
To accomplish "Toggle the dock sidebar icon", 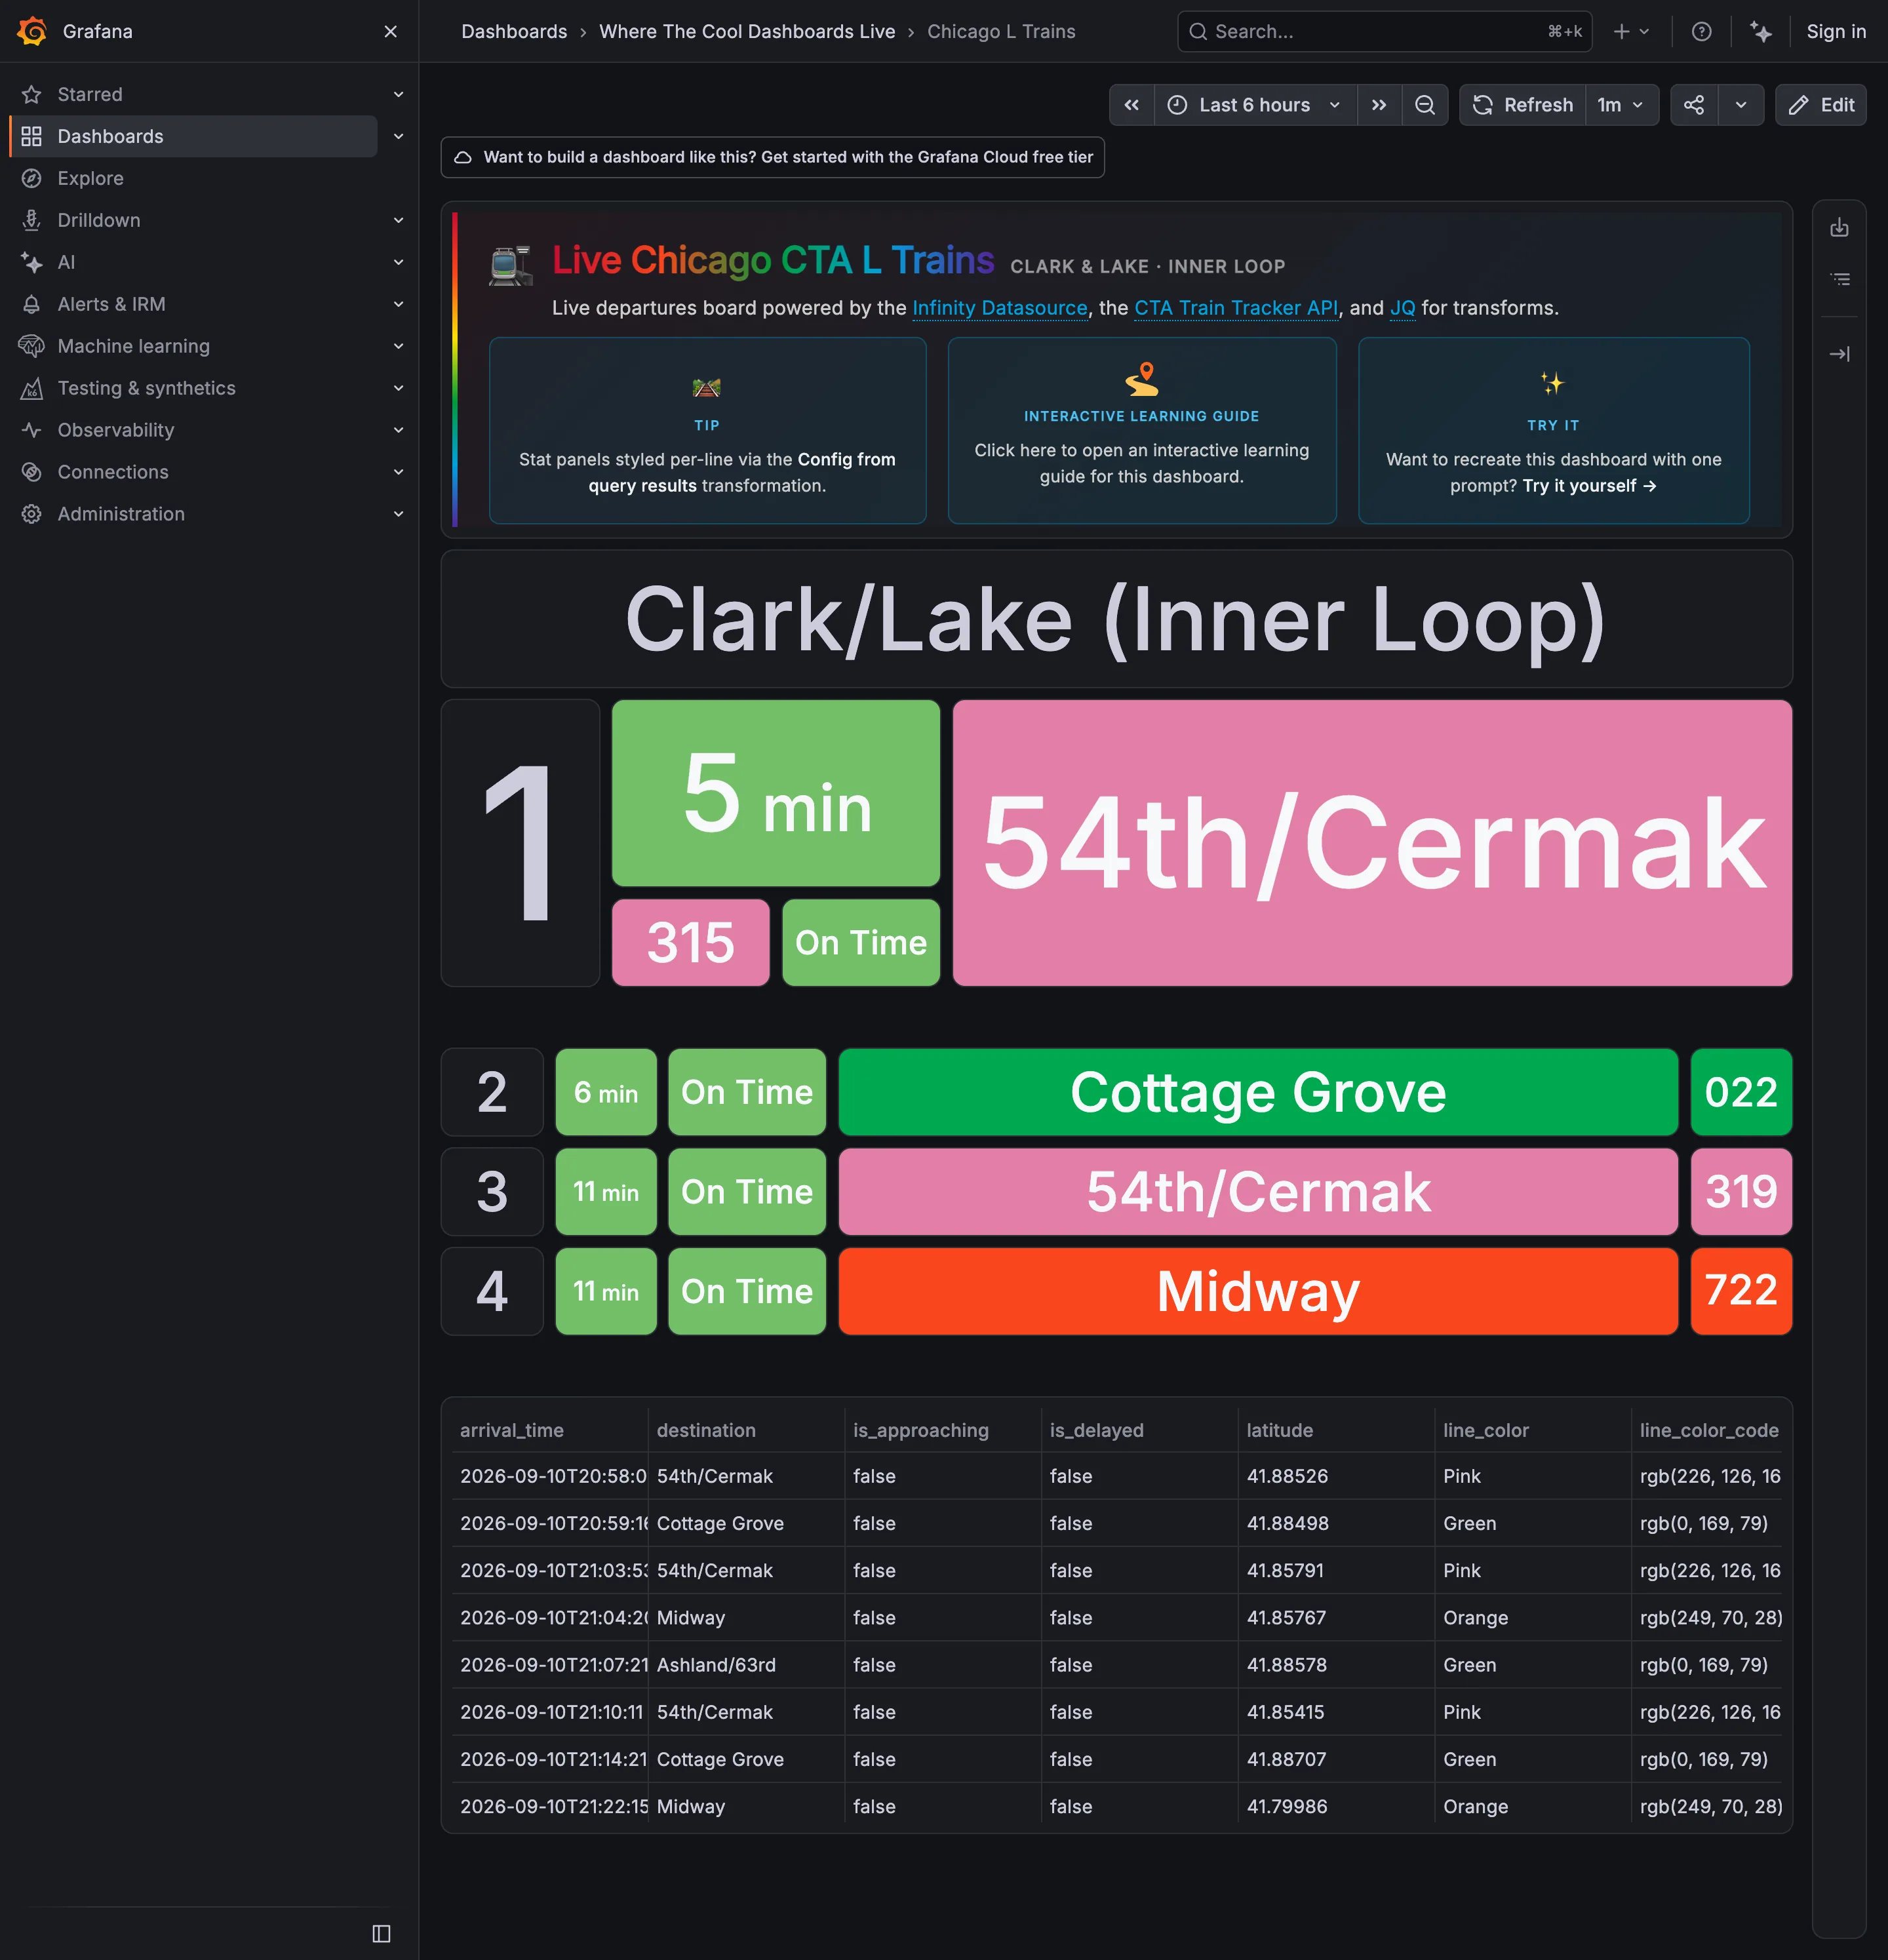I will 381,1933.
